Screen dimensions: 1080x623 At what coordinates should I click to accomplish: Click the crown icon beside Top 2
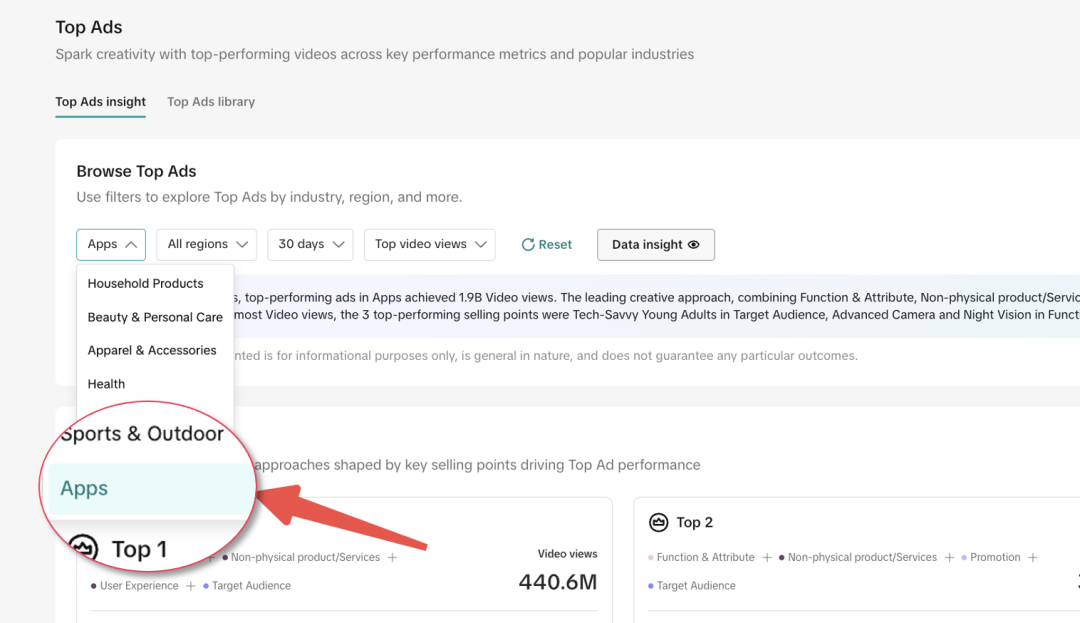click(x=659, y=522)
